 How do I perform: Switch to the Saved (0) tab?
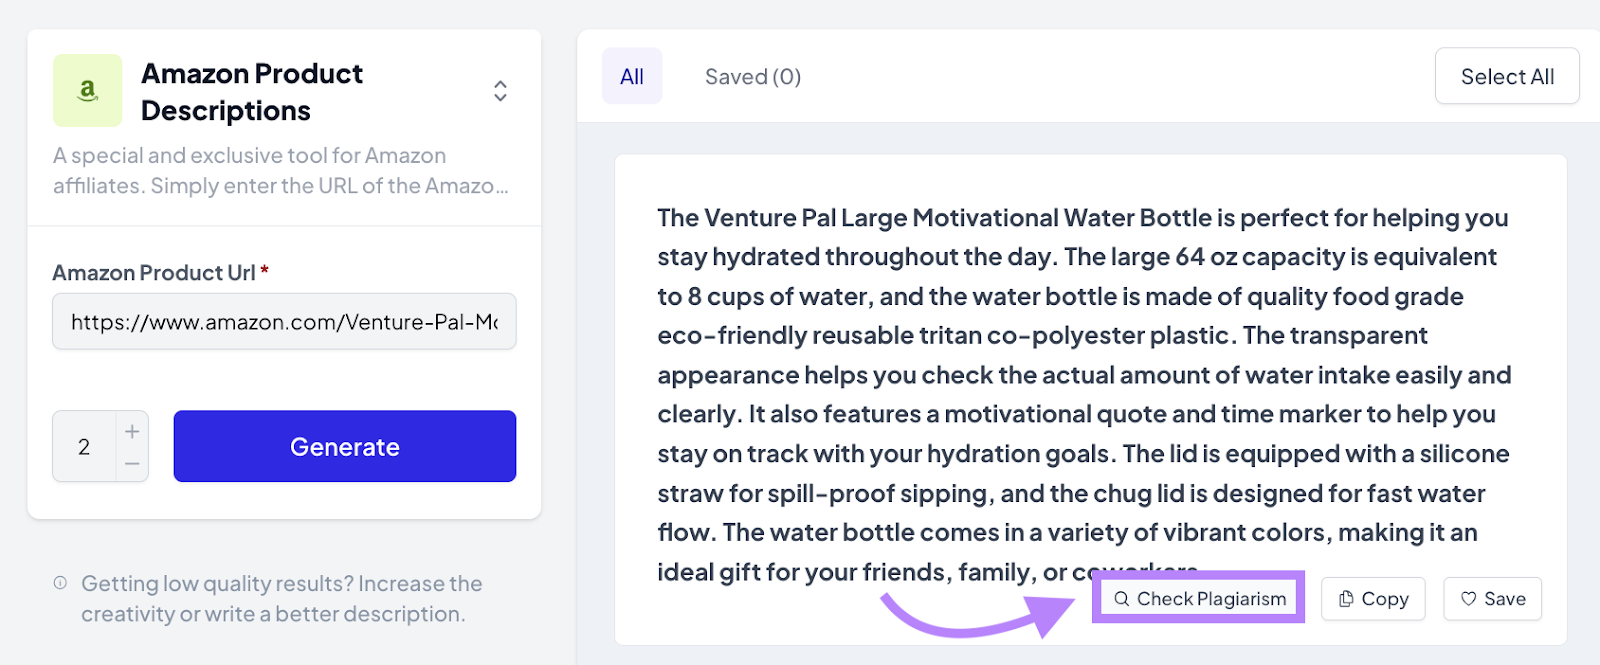753,76
